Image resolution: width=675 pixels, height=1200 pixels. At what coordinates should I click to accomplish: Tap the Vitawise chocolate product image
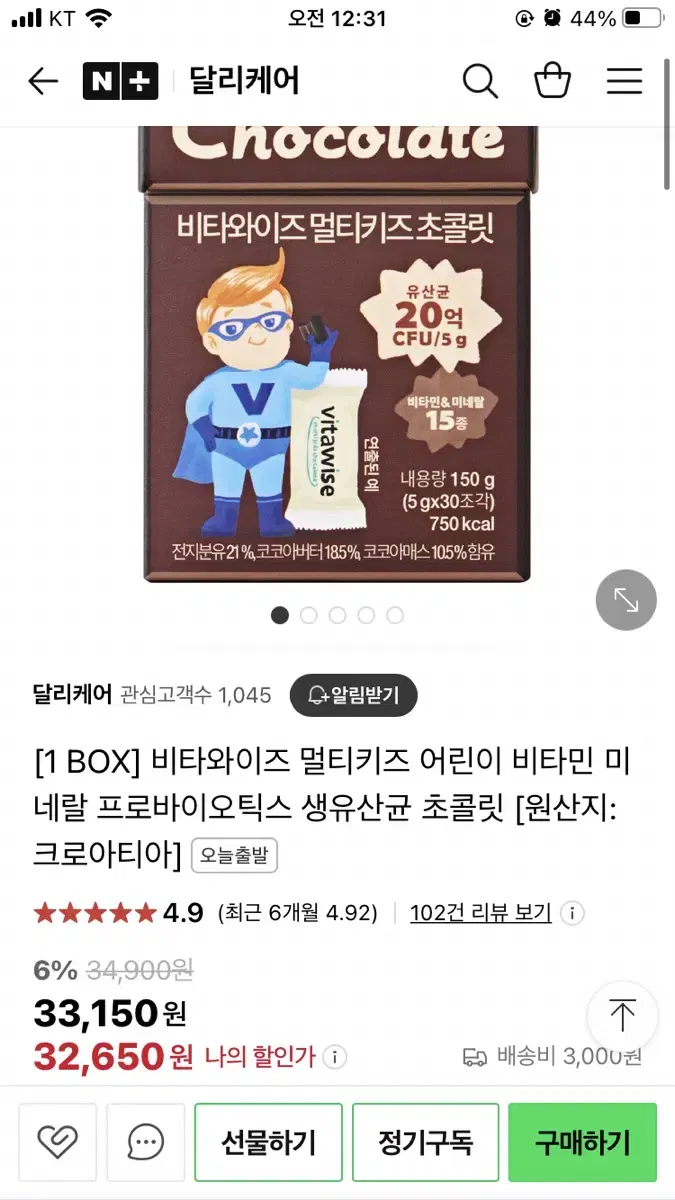(337, 355)
